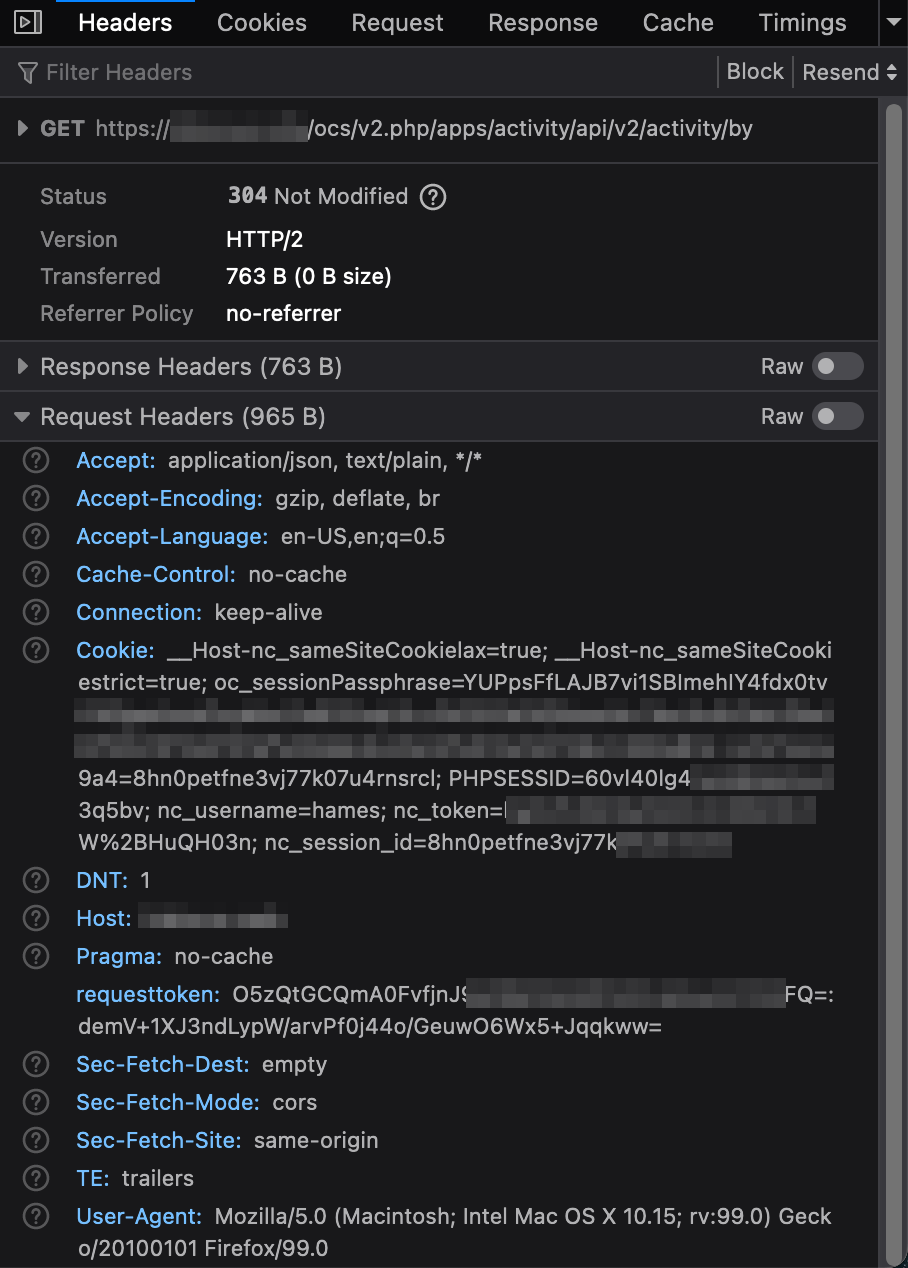Switch to the Cookies tab
The height and width of the screenshot is (1268, 908).
(261, 22)
